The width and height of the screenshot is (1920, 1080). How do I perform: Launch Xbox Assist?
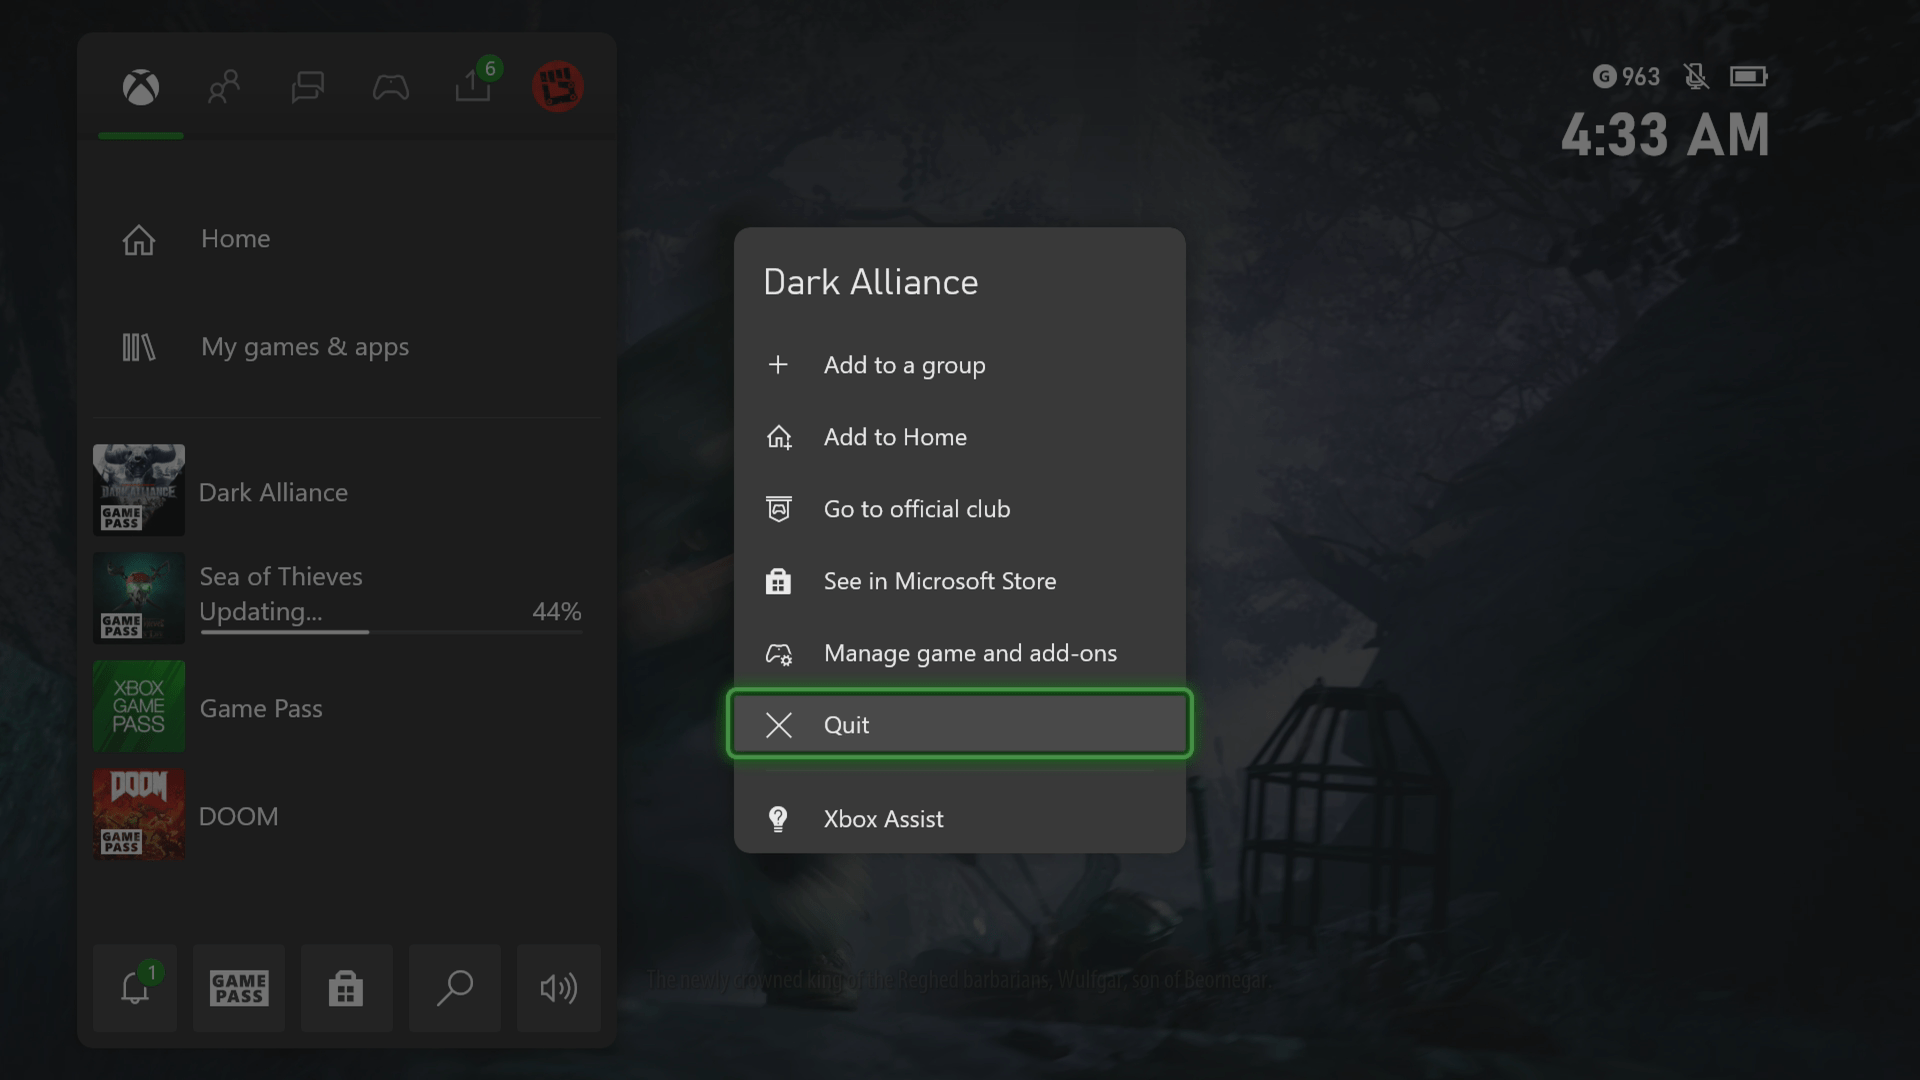883,819
